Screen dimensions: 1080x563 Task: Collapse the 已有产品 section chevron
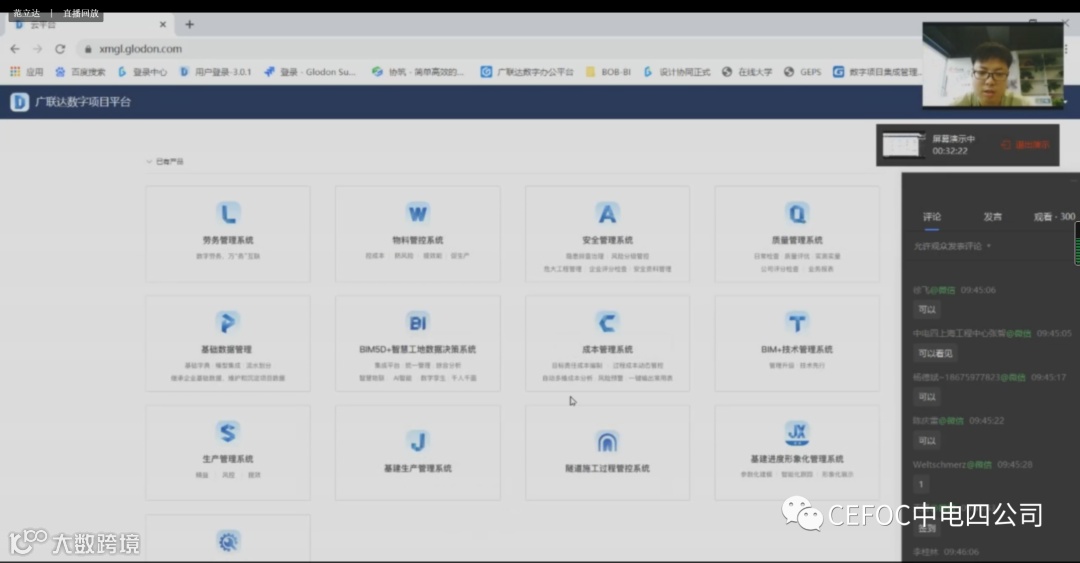click(x=149, y=162)
